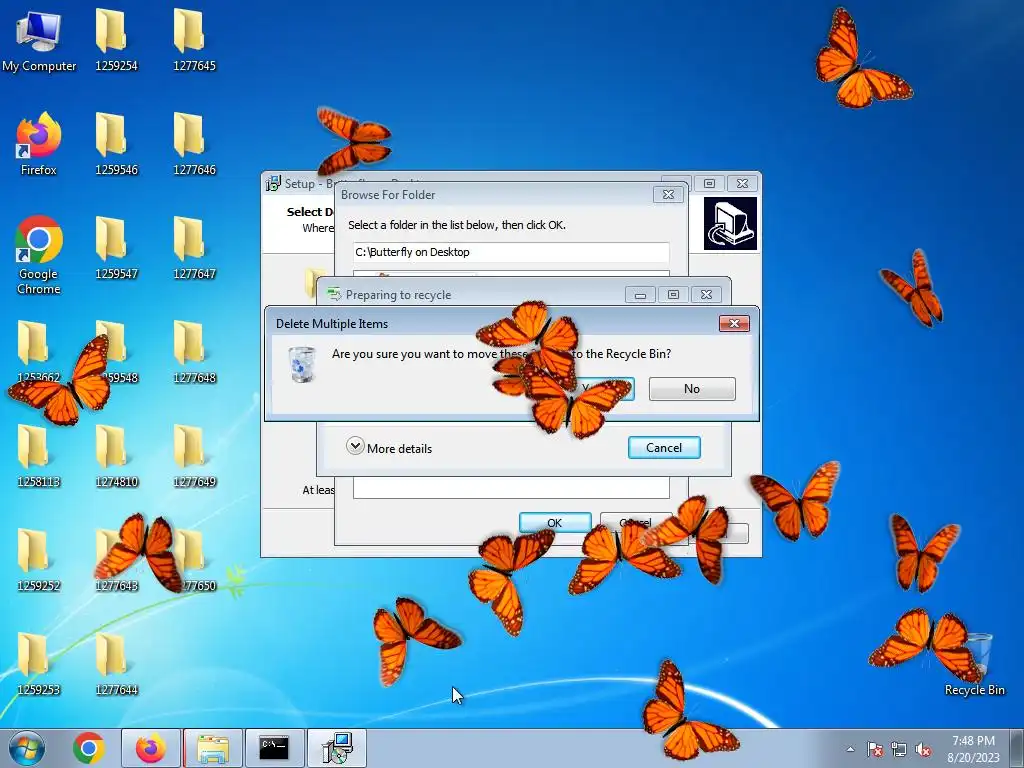Image resolution: width=1024 pixels, height=768 pixels.
Task: Select folder 1277646 on desktop
Action: (194, 144)
